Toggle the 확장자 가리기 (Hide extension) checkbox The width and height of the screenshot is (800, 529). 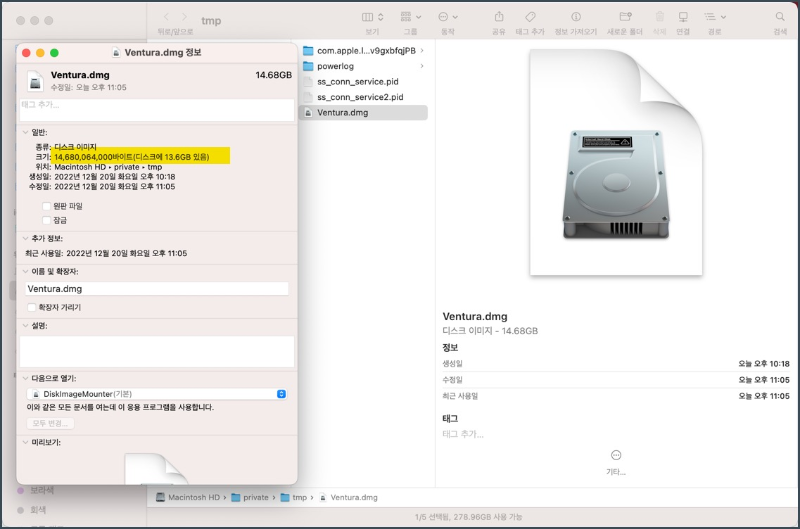[32, 307]
